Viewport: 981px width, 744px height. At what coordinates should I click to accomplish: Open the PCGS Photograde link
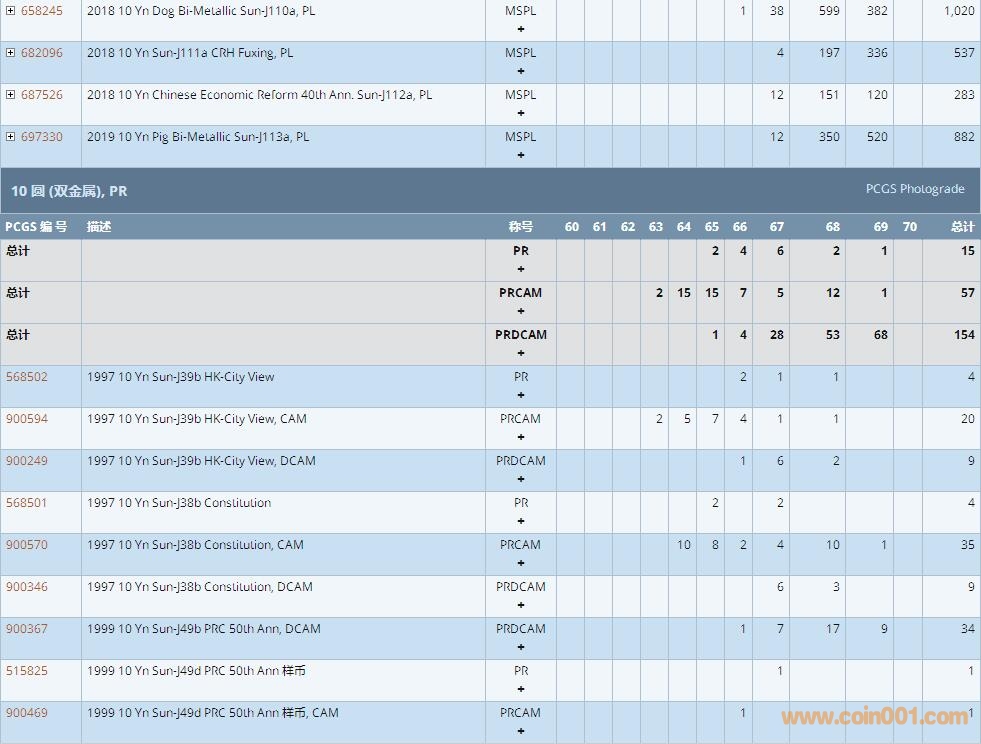click(x=914, y=189)
